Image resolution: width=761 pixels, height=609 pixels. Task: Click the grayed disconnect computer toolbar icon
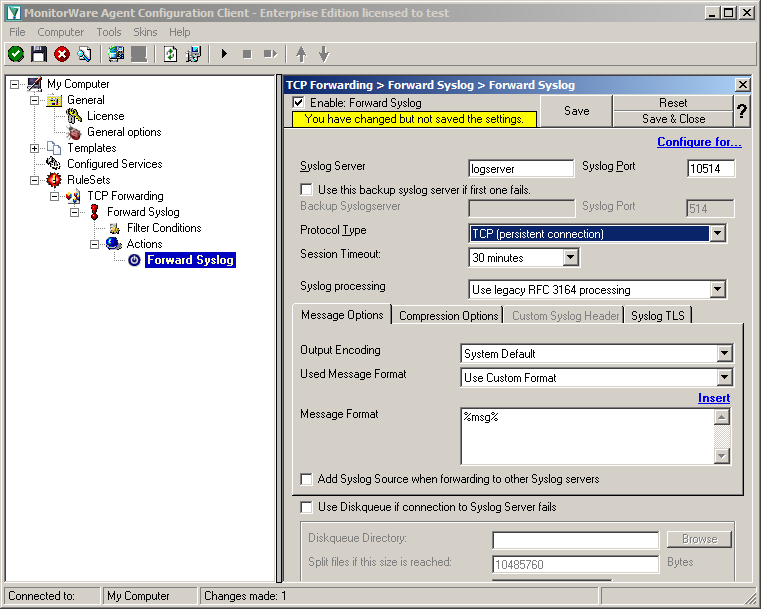point(139,54)
